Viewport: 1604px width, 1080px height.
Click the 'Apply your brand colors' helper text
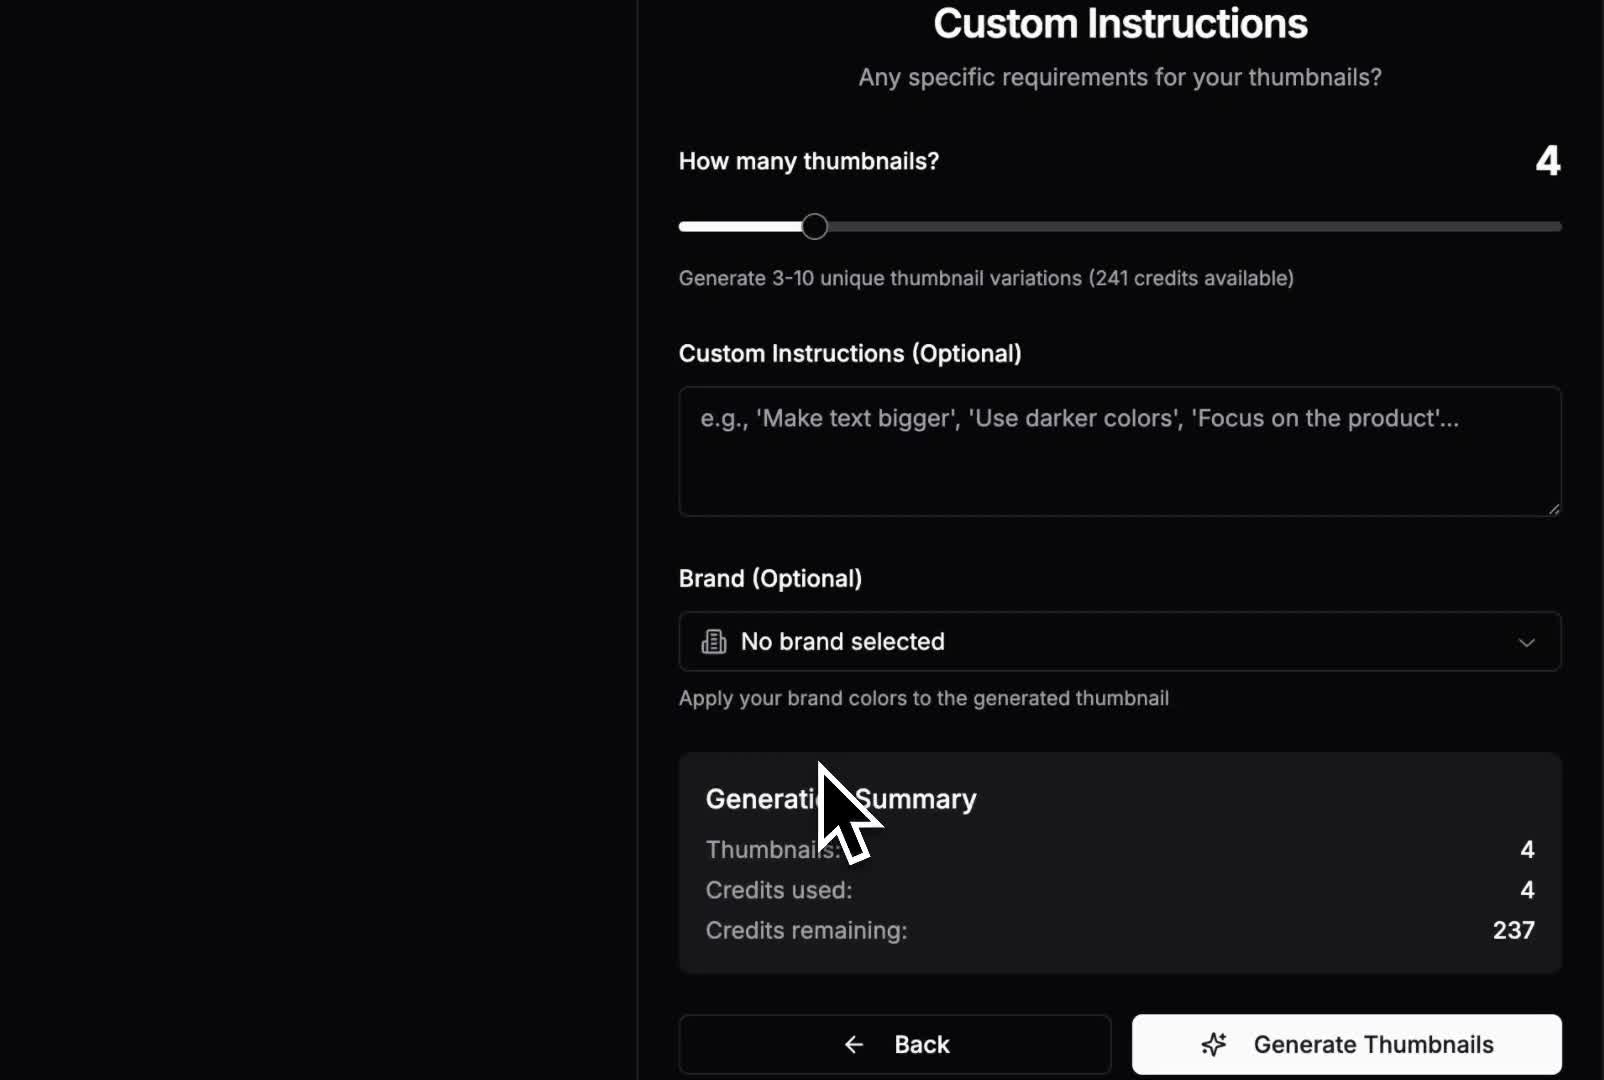923,698
